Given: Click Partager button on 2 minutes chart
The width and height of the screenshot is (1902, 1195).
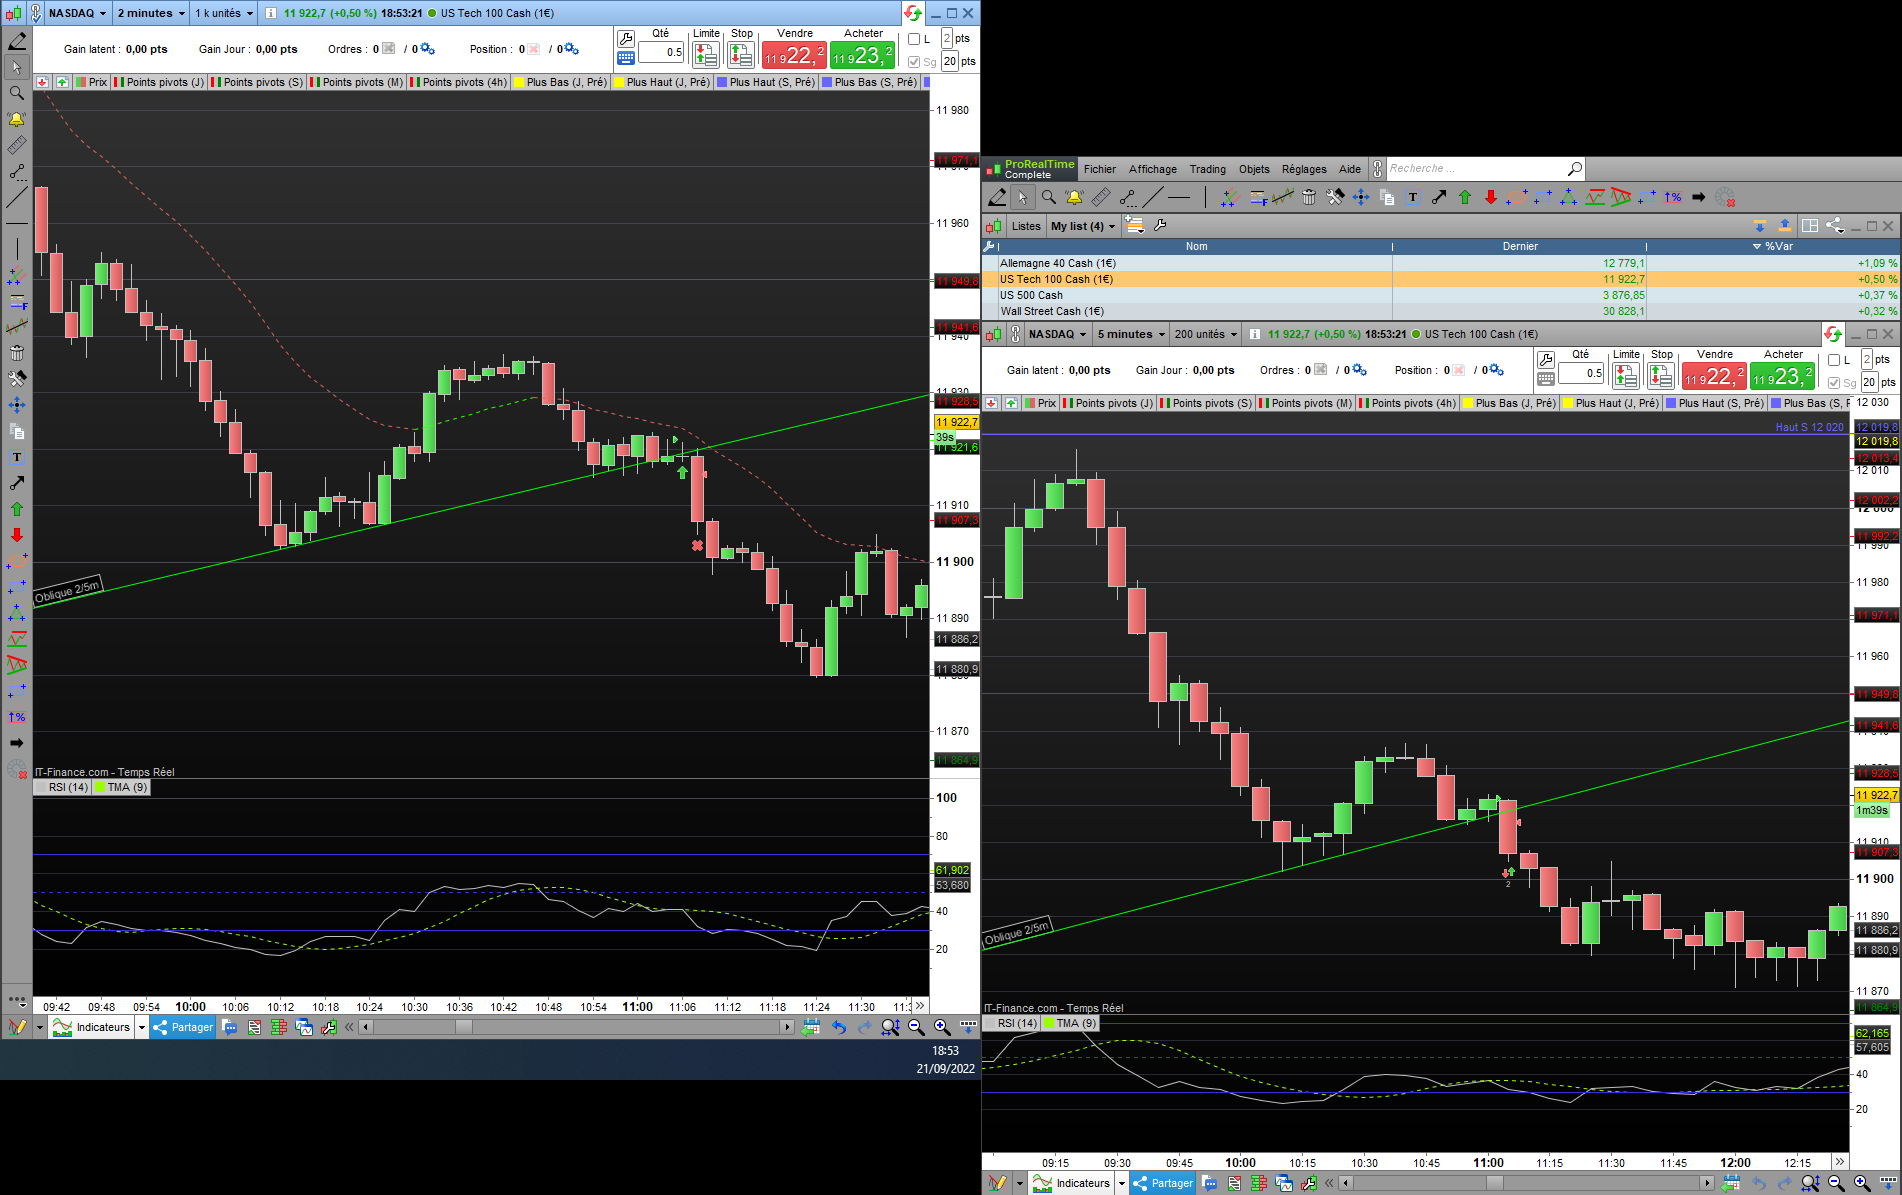Looking at the screenshot, I should pos(183,1027).
